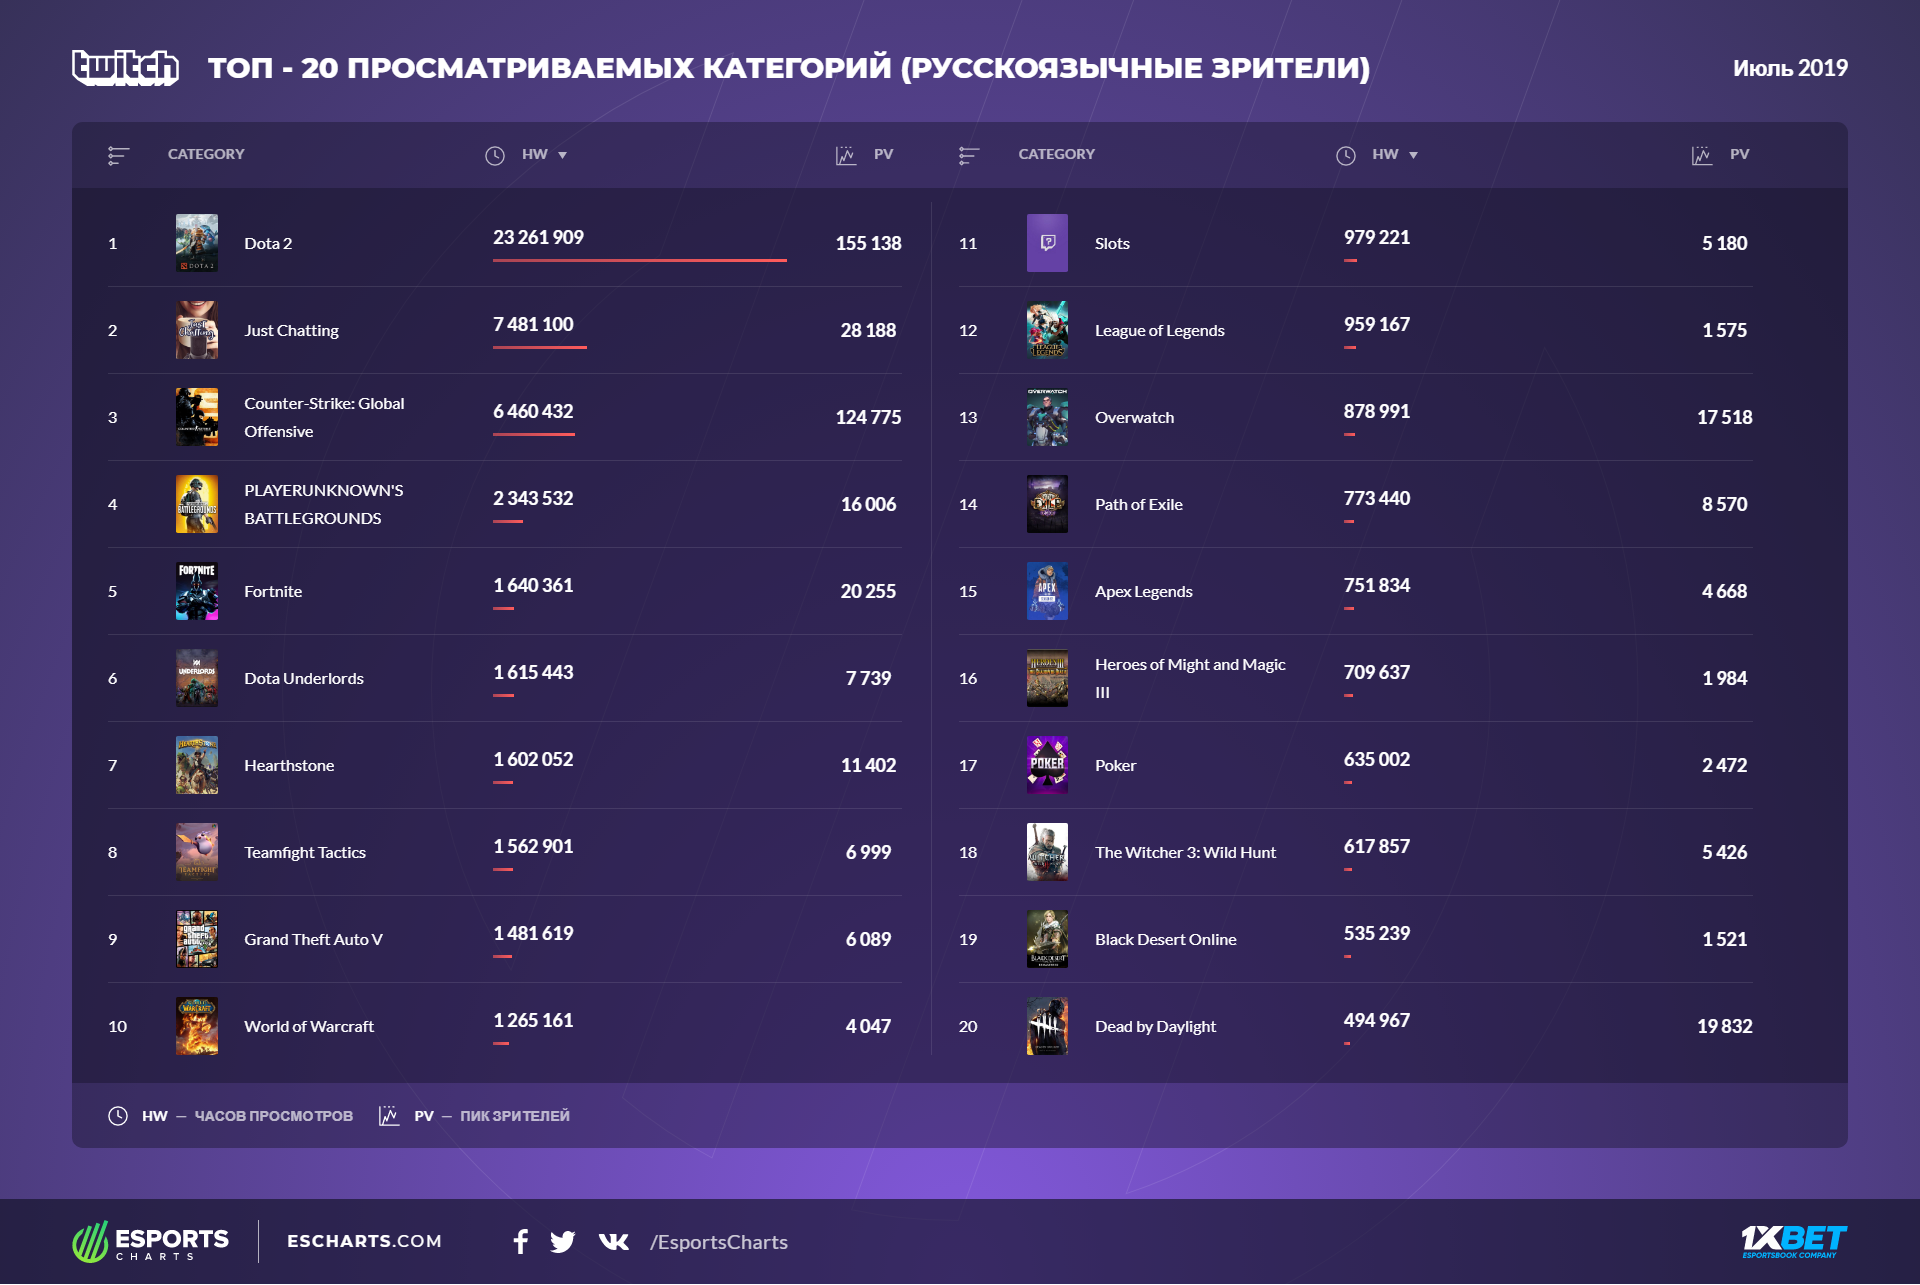Click the left HW column header

535,154
